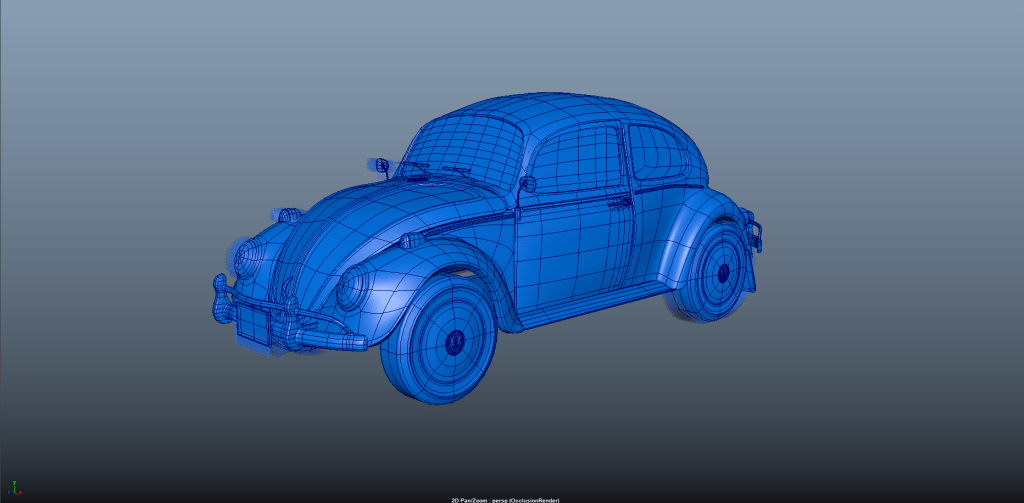The height and width of the screenshot is (503, 1024).
Task: Select the turn signal on the front fender
Action: coord(409,240)
